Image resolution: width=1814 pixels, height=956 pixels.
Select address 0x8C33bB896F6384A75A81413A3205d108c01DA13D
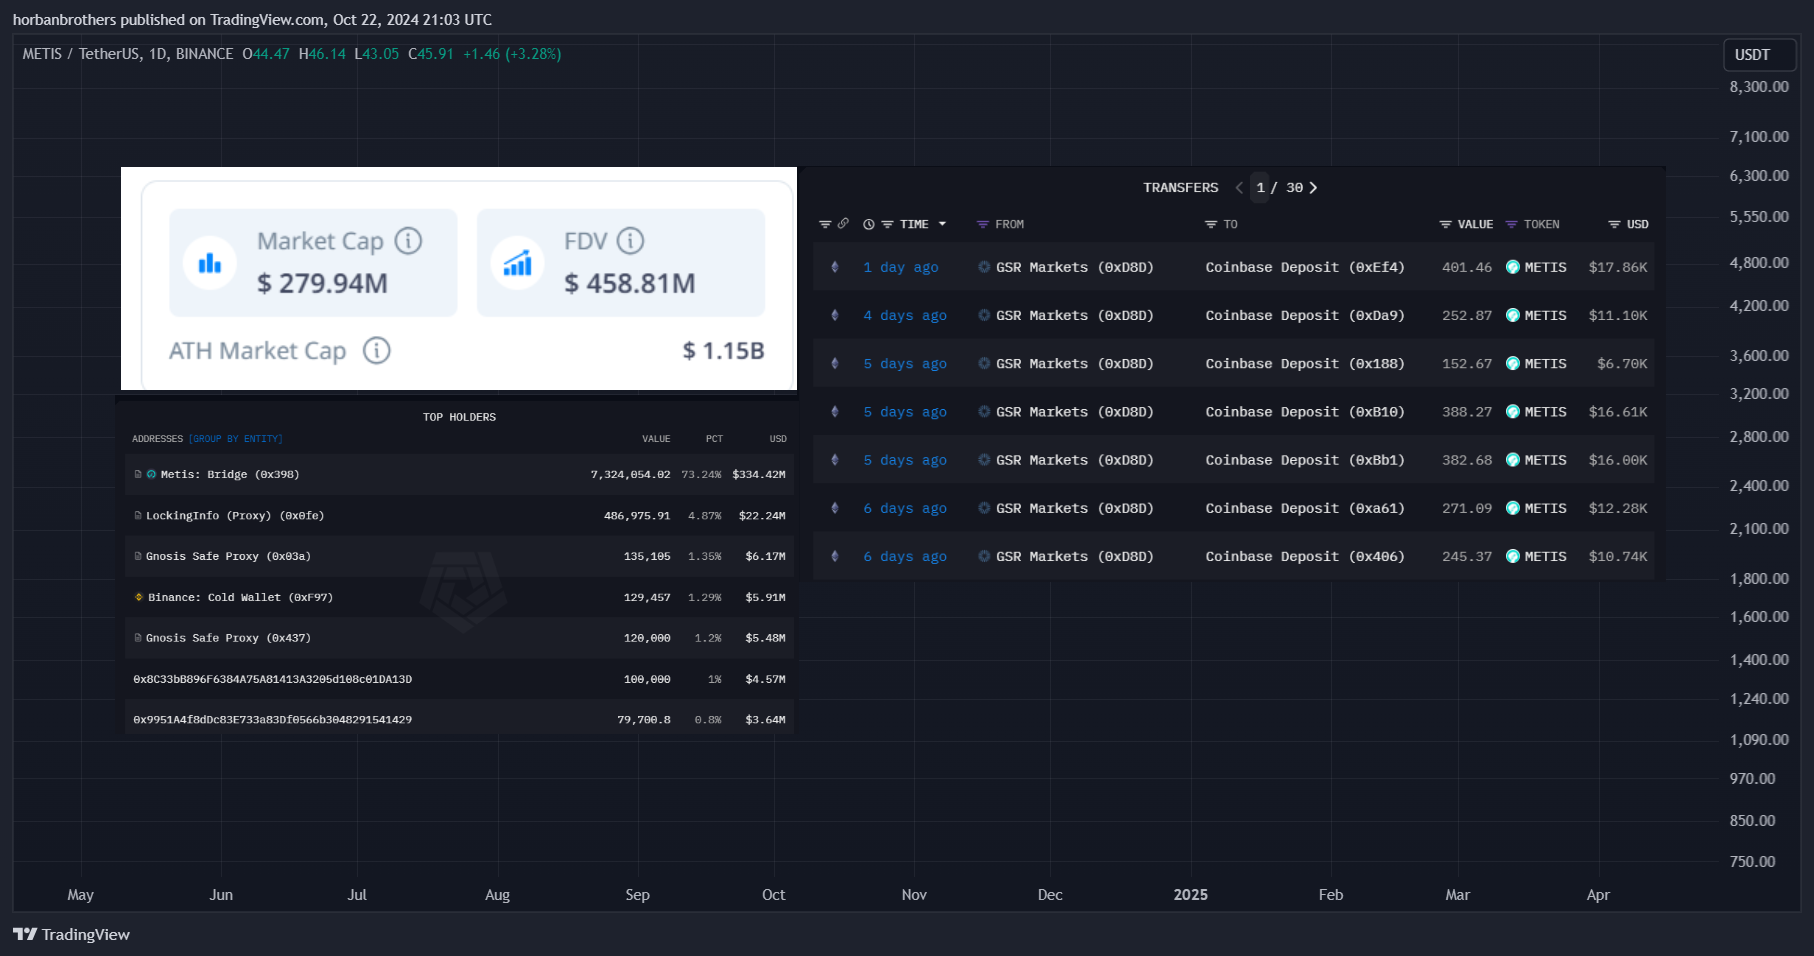[x=273, y=679]
